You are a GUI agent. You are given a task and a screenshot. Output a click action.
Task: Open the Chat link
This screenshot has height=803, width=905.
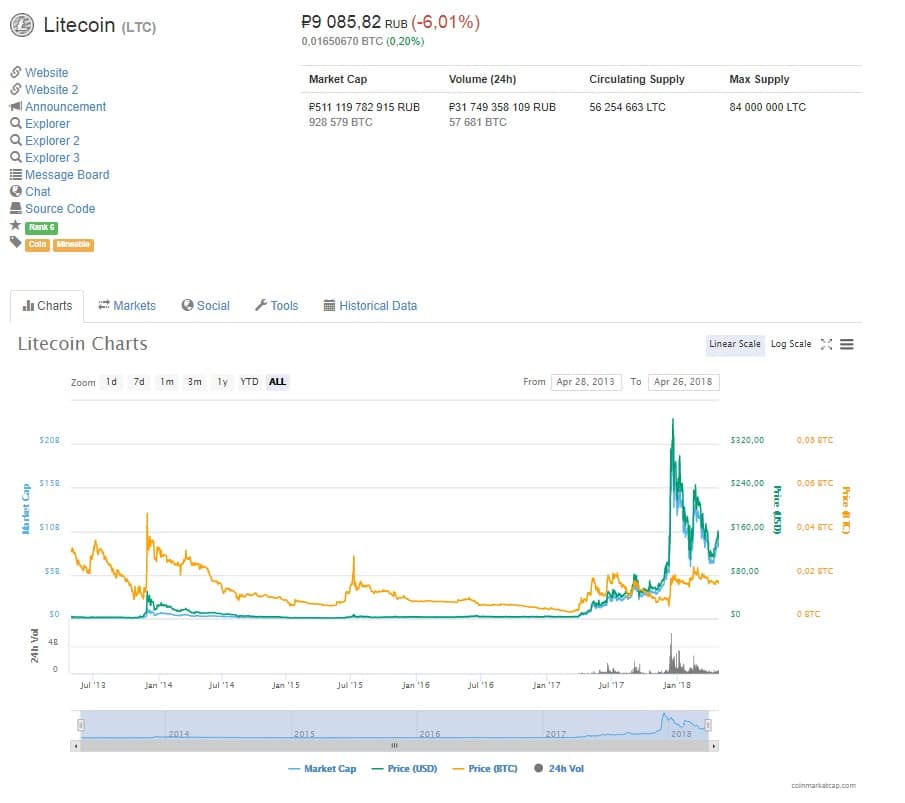coord(38,192)
